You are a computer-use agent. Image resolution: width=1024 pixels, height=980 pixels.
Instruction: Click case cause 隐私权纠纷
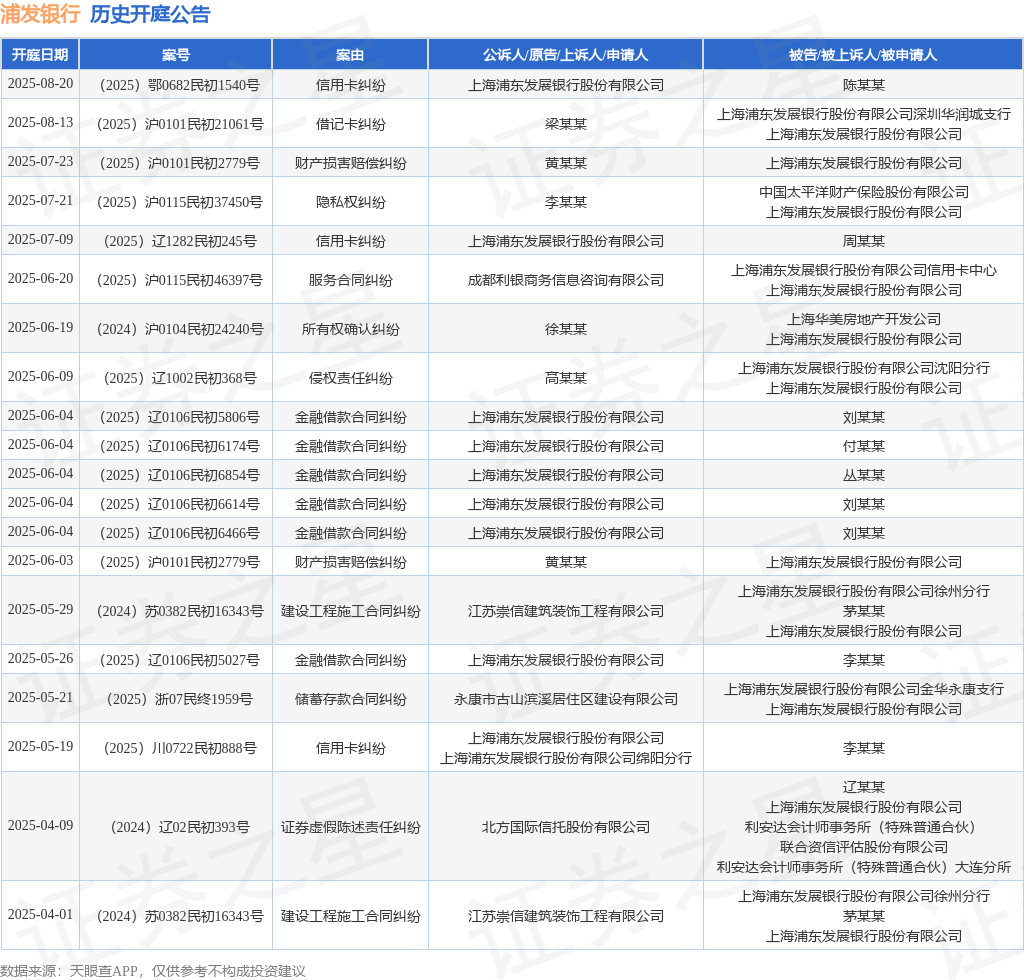[351, 202]
